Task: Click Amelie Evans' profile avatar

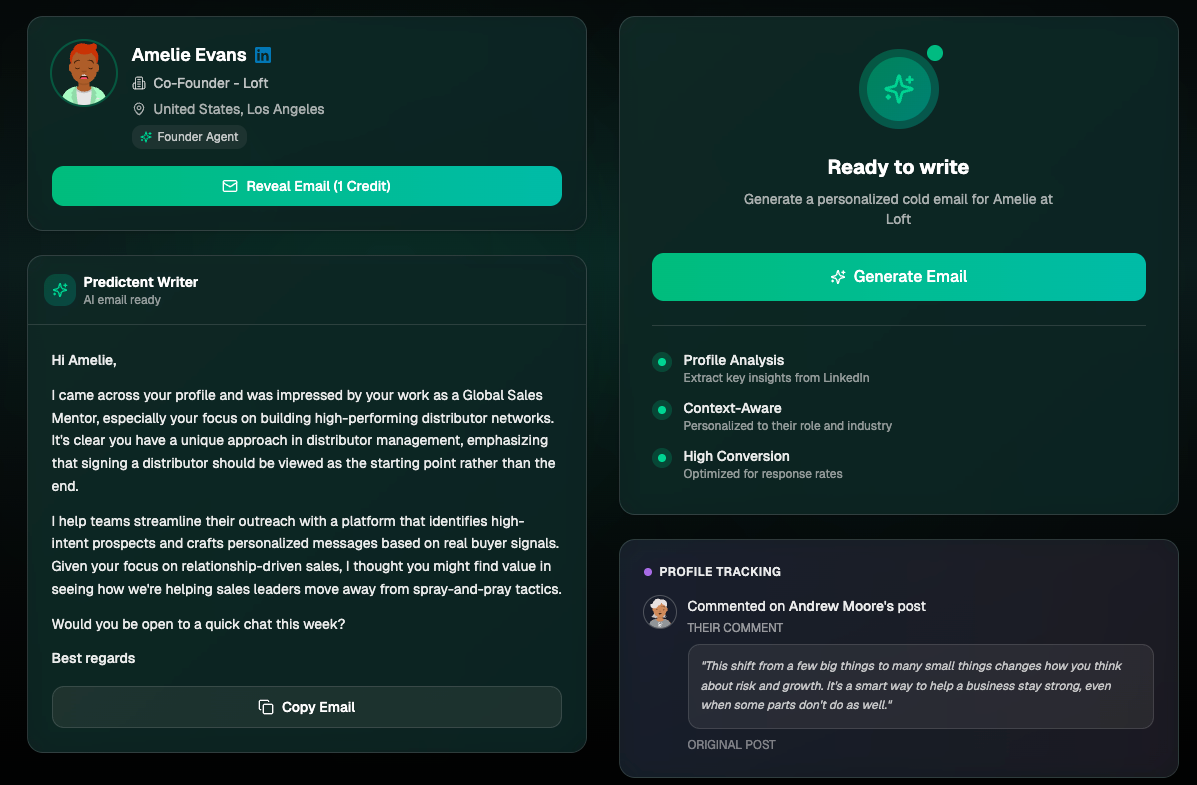Action: pos(84,73)
